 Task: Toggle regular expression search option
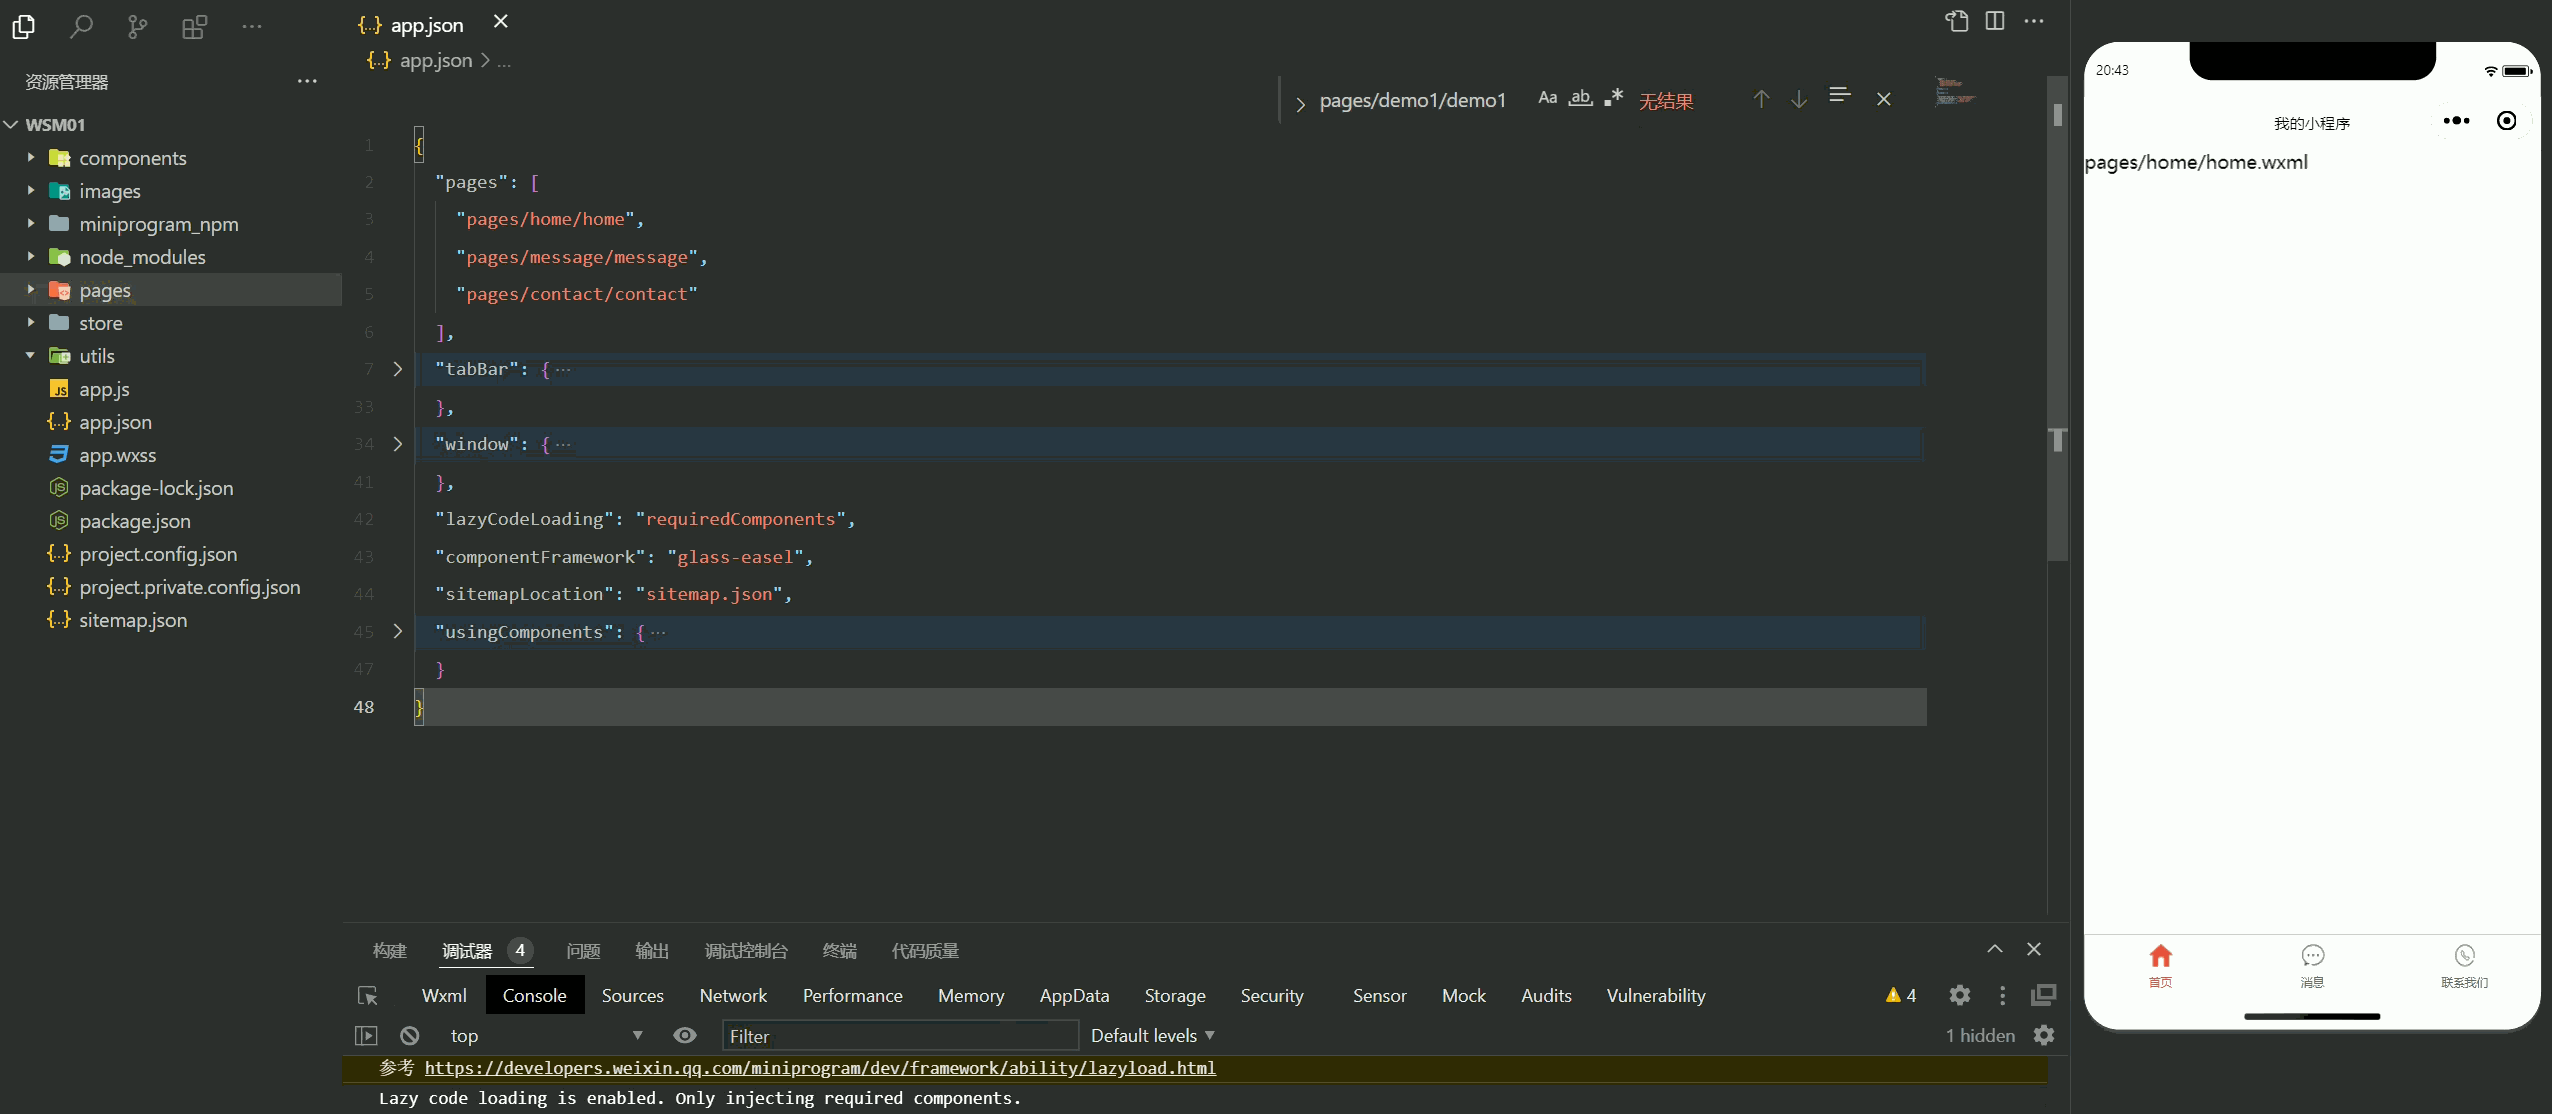click(x=1613, y=98)
